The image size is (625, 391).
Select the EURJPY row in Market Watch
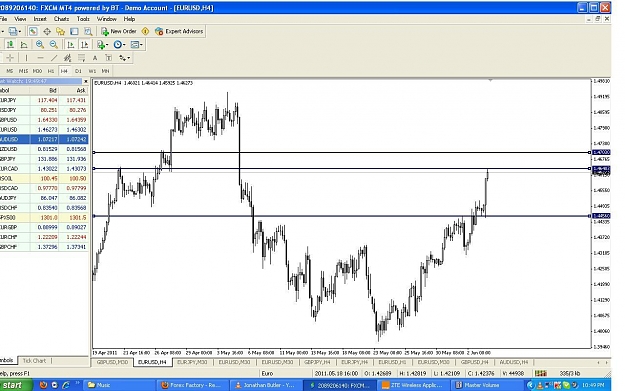coord(44,100)
